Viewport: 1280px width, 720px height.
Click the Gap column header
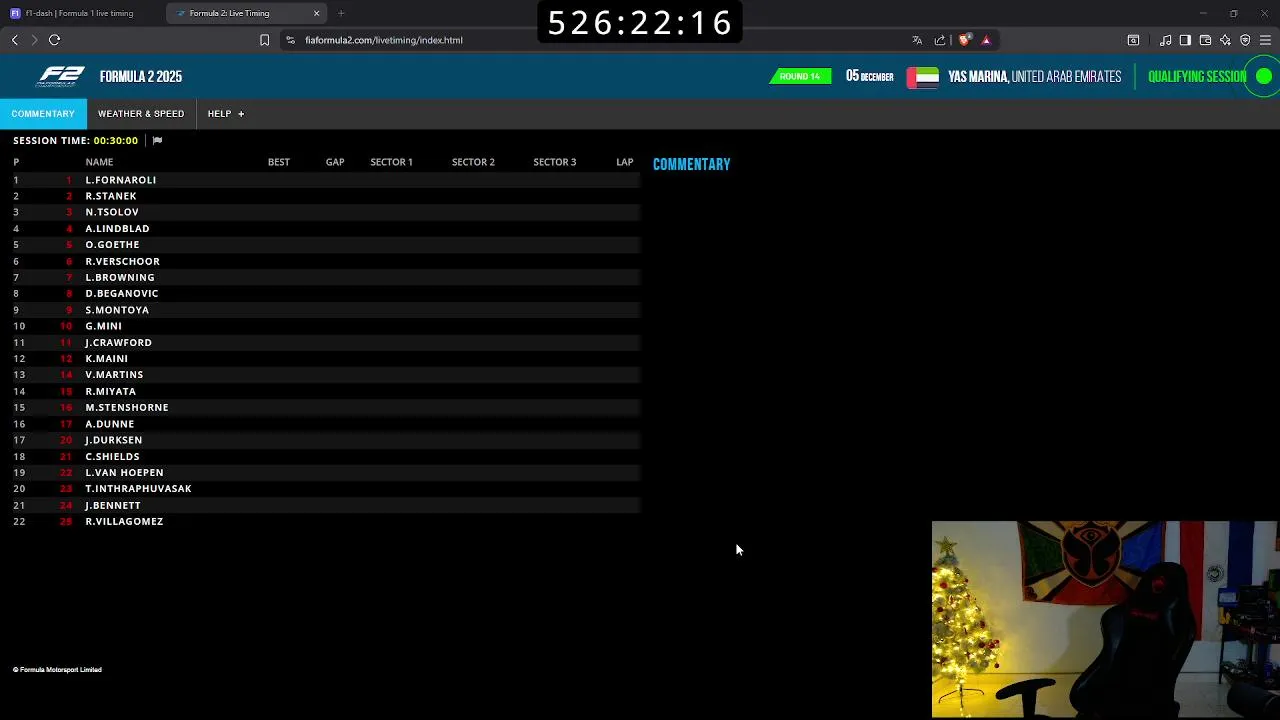tap(335, 162)
